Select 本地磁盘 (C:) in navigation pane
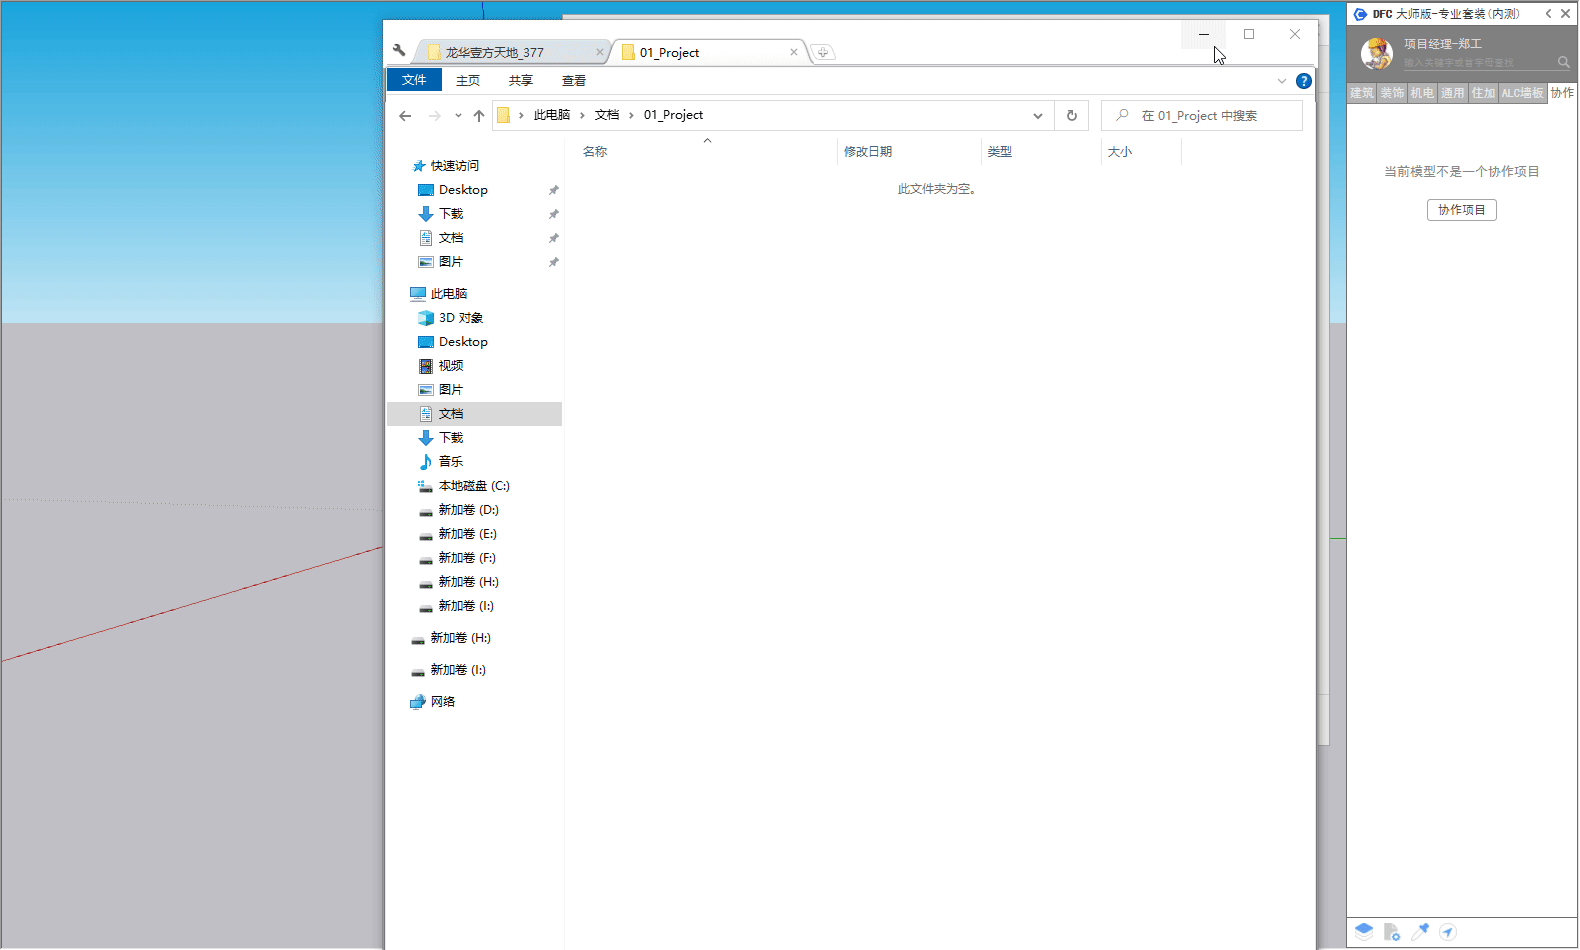This screenshot has width=1580, height=950. pyautogui.click(x=473, y=486)
